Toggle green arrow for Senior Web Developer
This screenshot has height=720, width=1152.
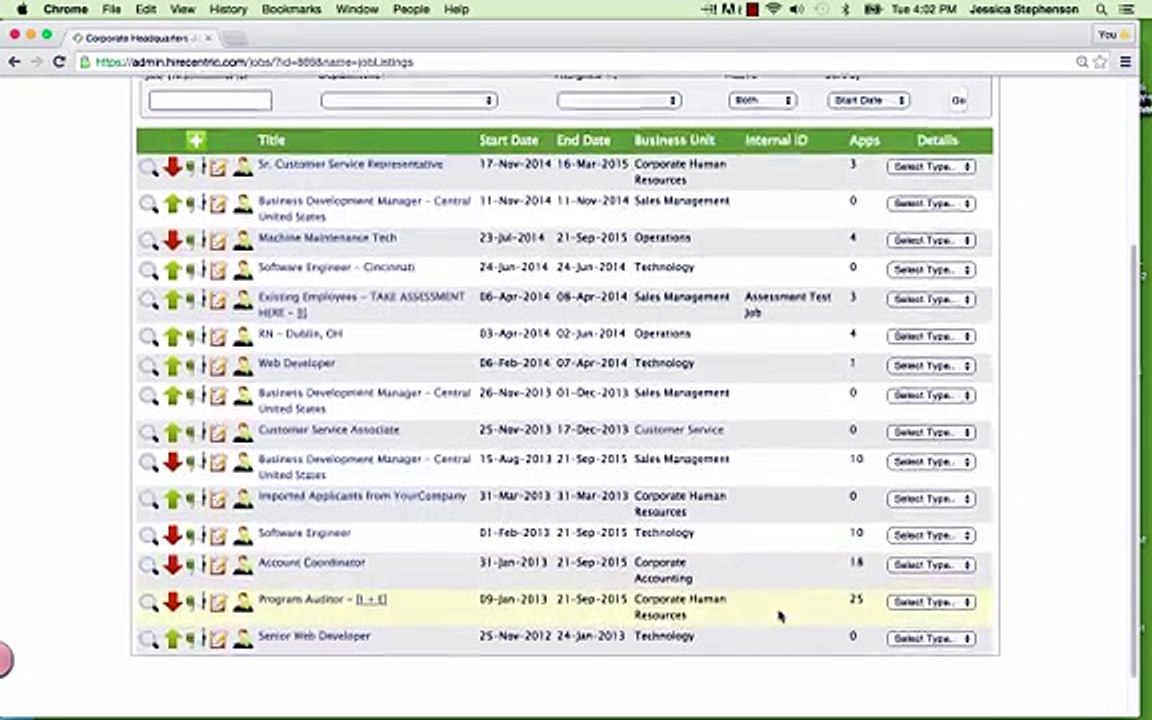[173, 638]
